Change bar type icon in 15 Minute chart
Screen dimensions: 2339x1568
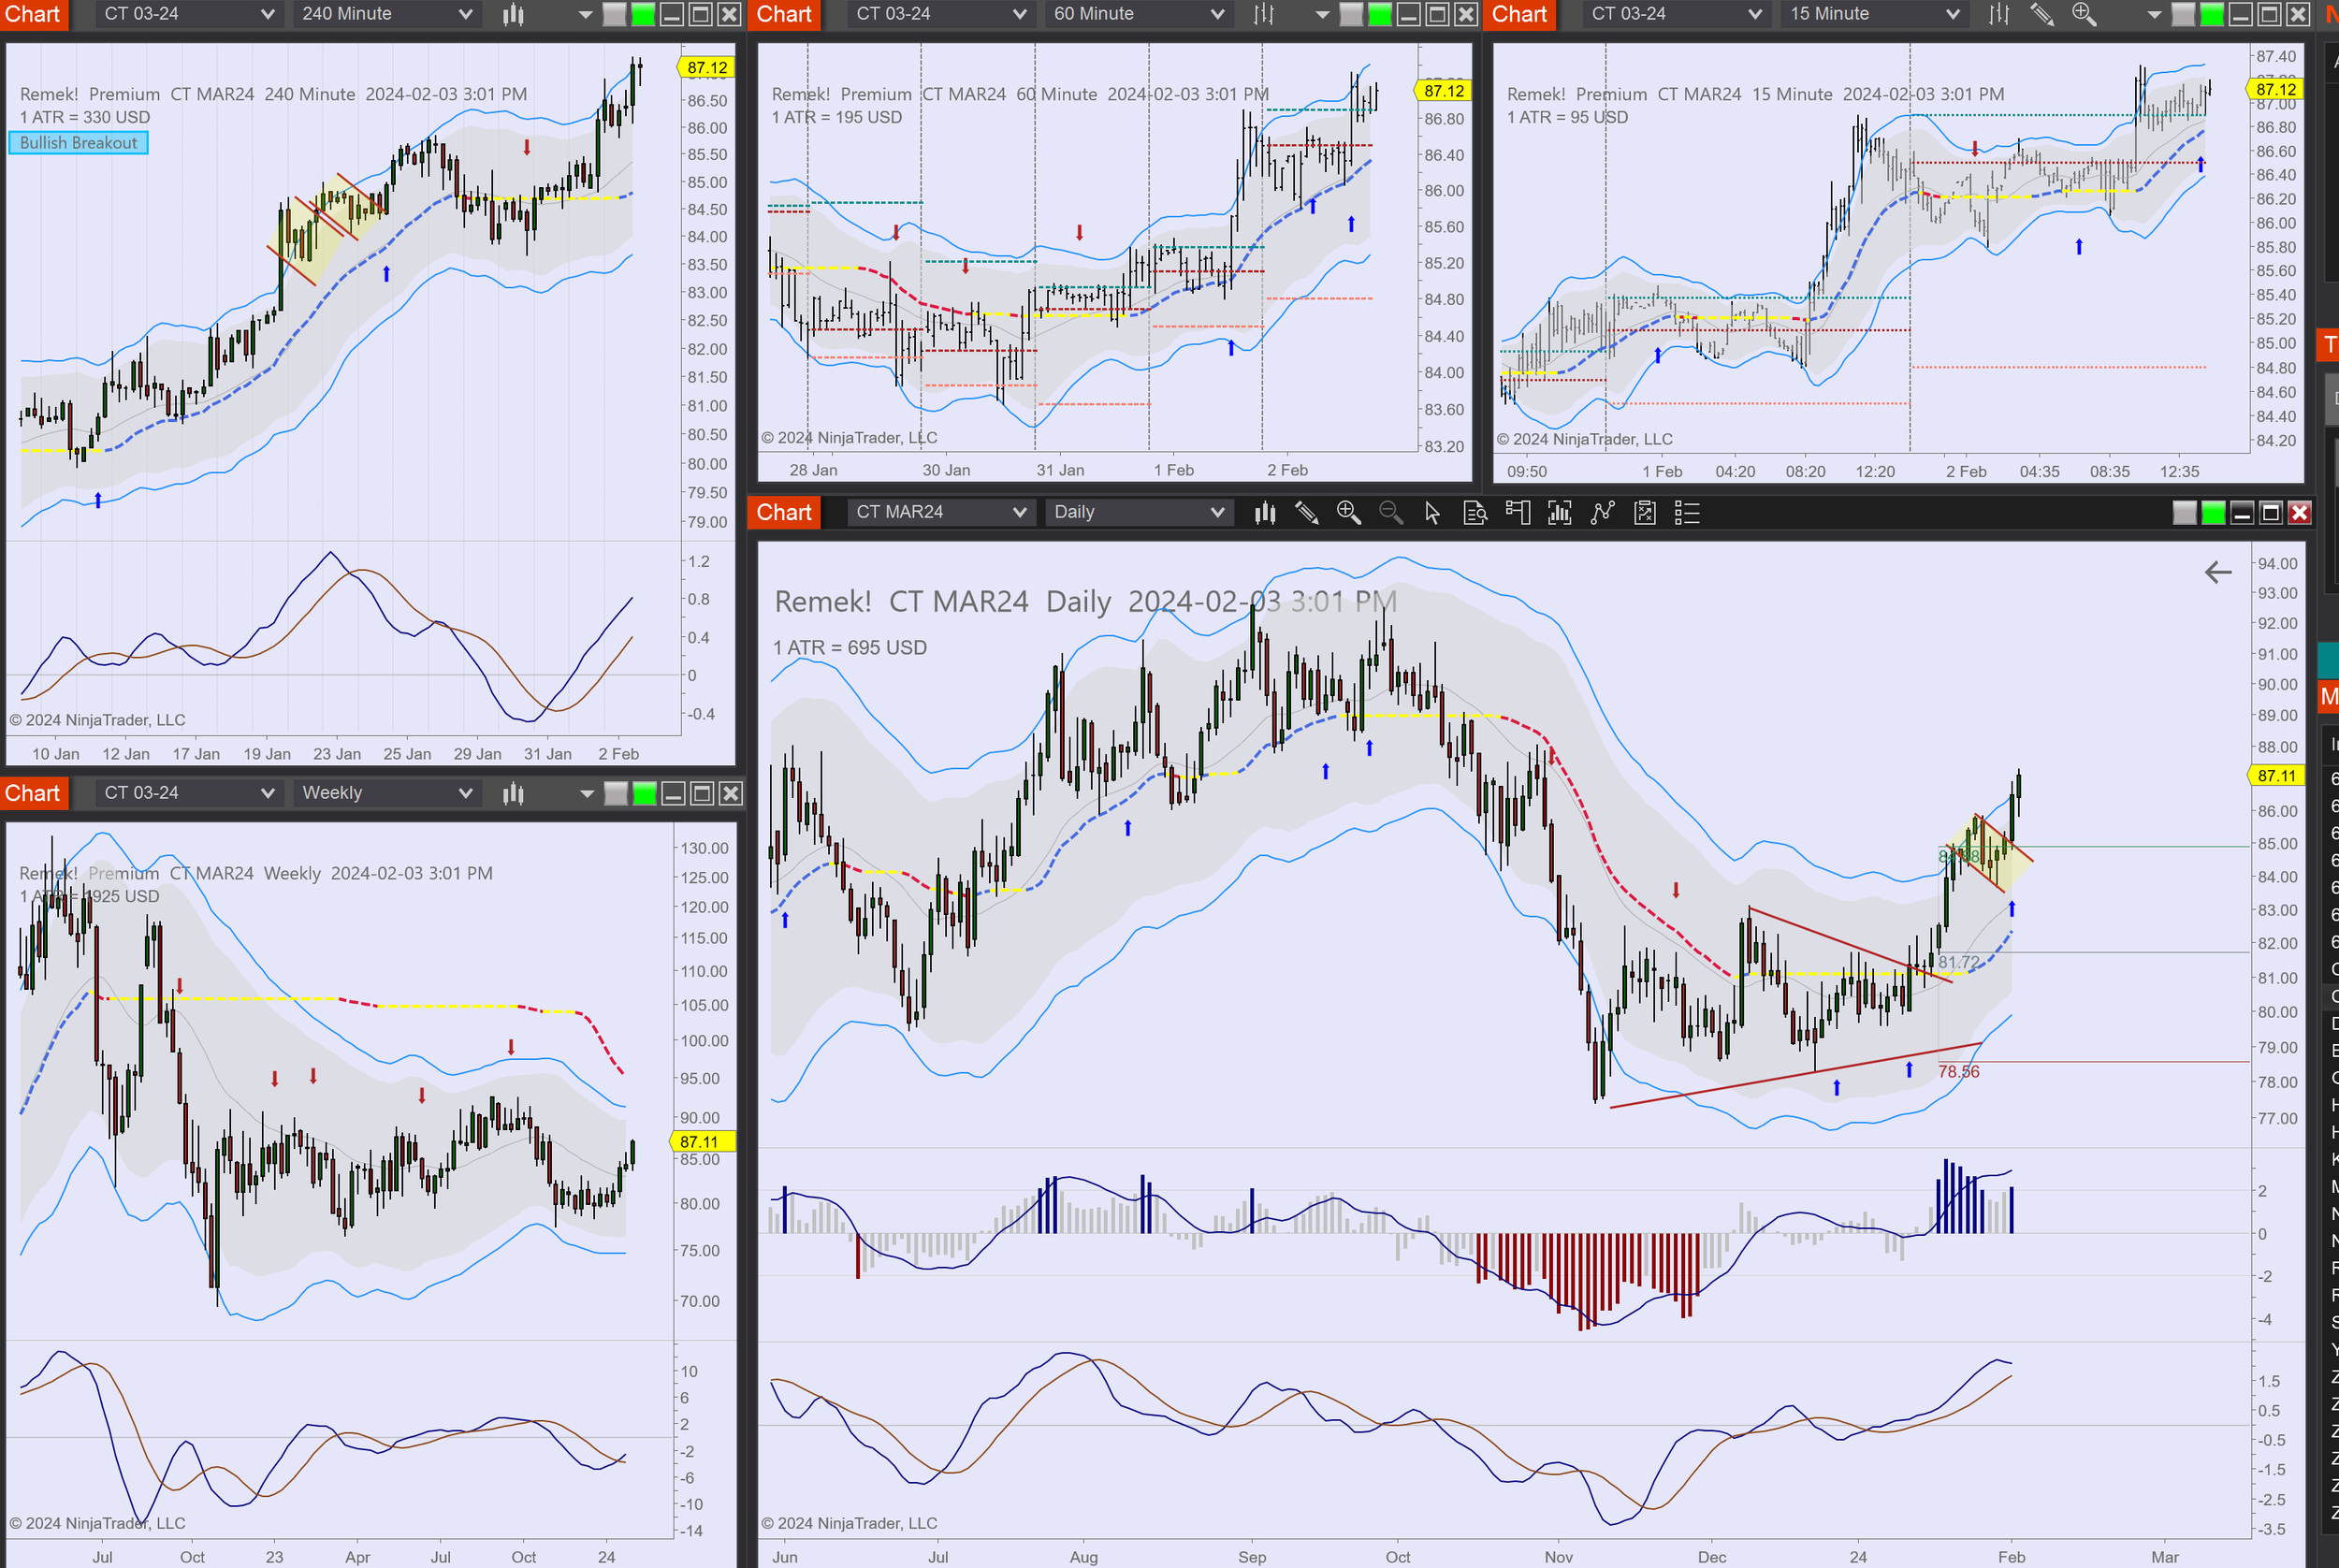point(1998,14)
